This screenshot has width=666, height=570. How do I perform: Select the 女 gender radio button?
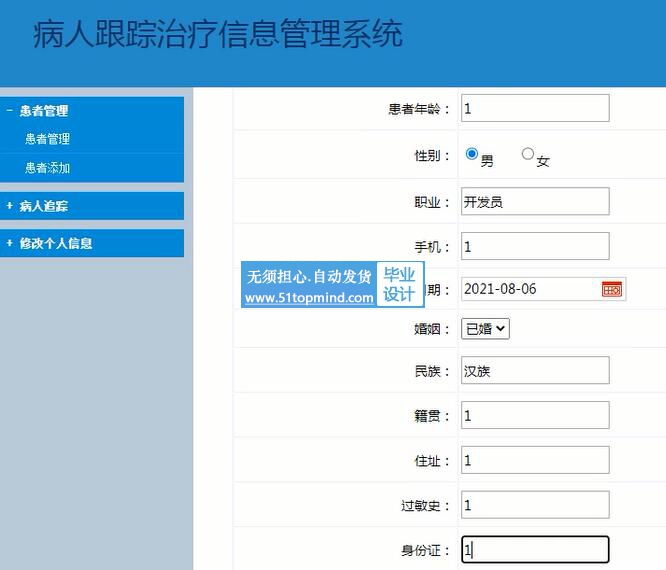[x=528, y=155]
